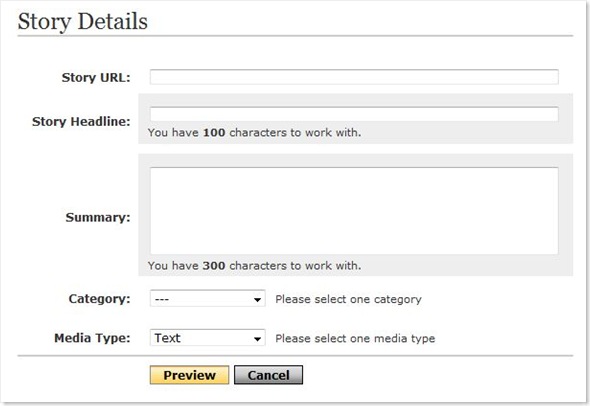Image resolution: width=590 pixels, height=406 pixels.
Task: Click the Preview button
Action: 189,375
